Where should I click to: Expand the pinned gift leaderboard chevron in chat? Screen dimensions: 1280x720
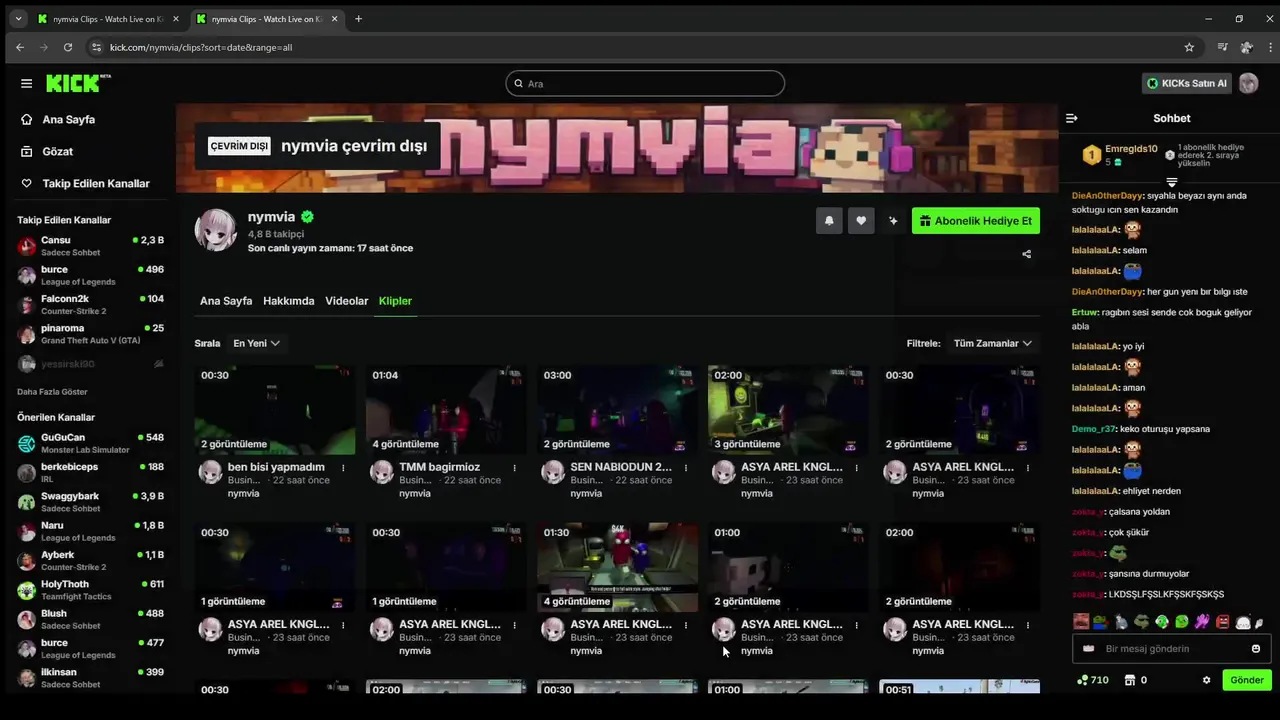tap(1172, 183)
